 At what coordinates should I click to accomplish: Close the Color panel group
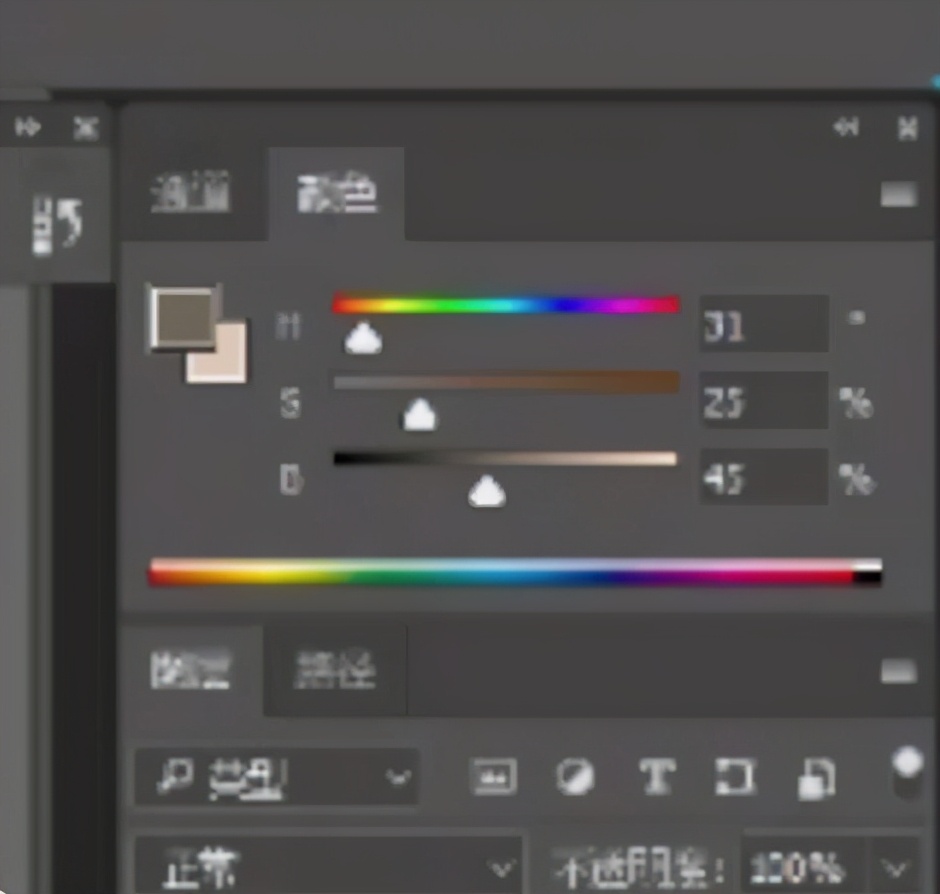click(x=908, y=128)
